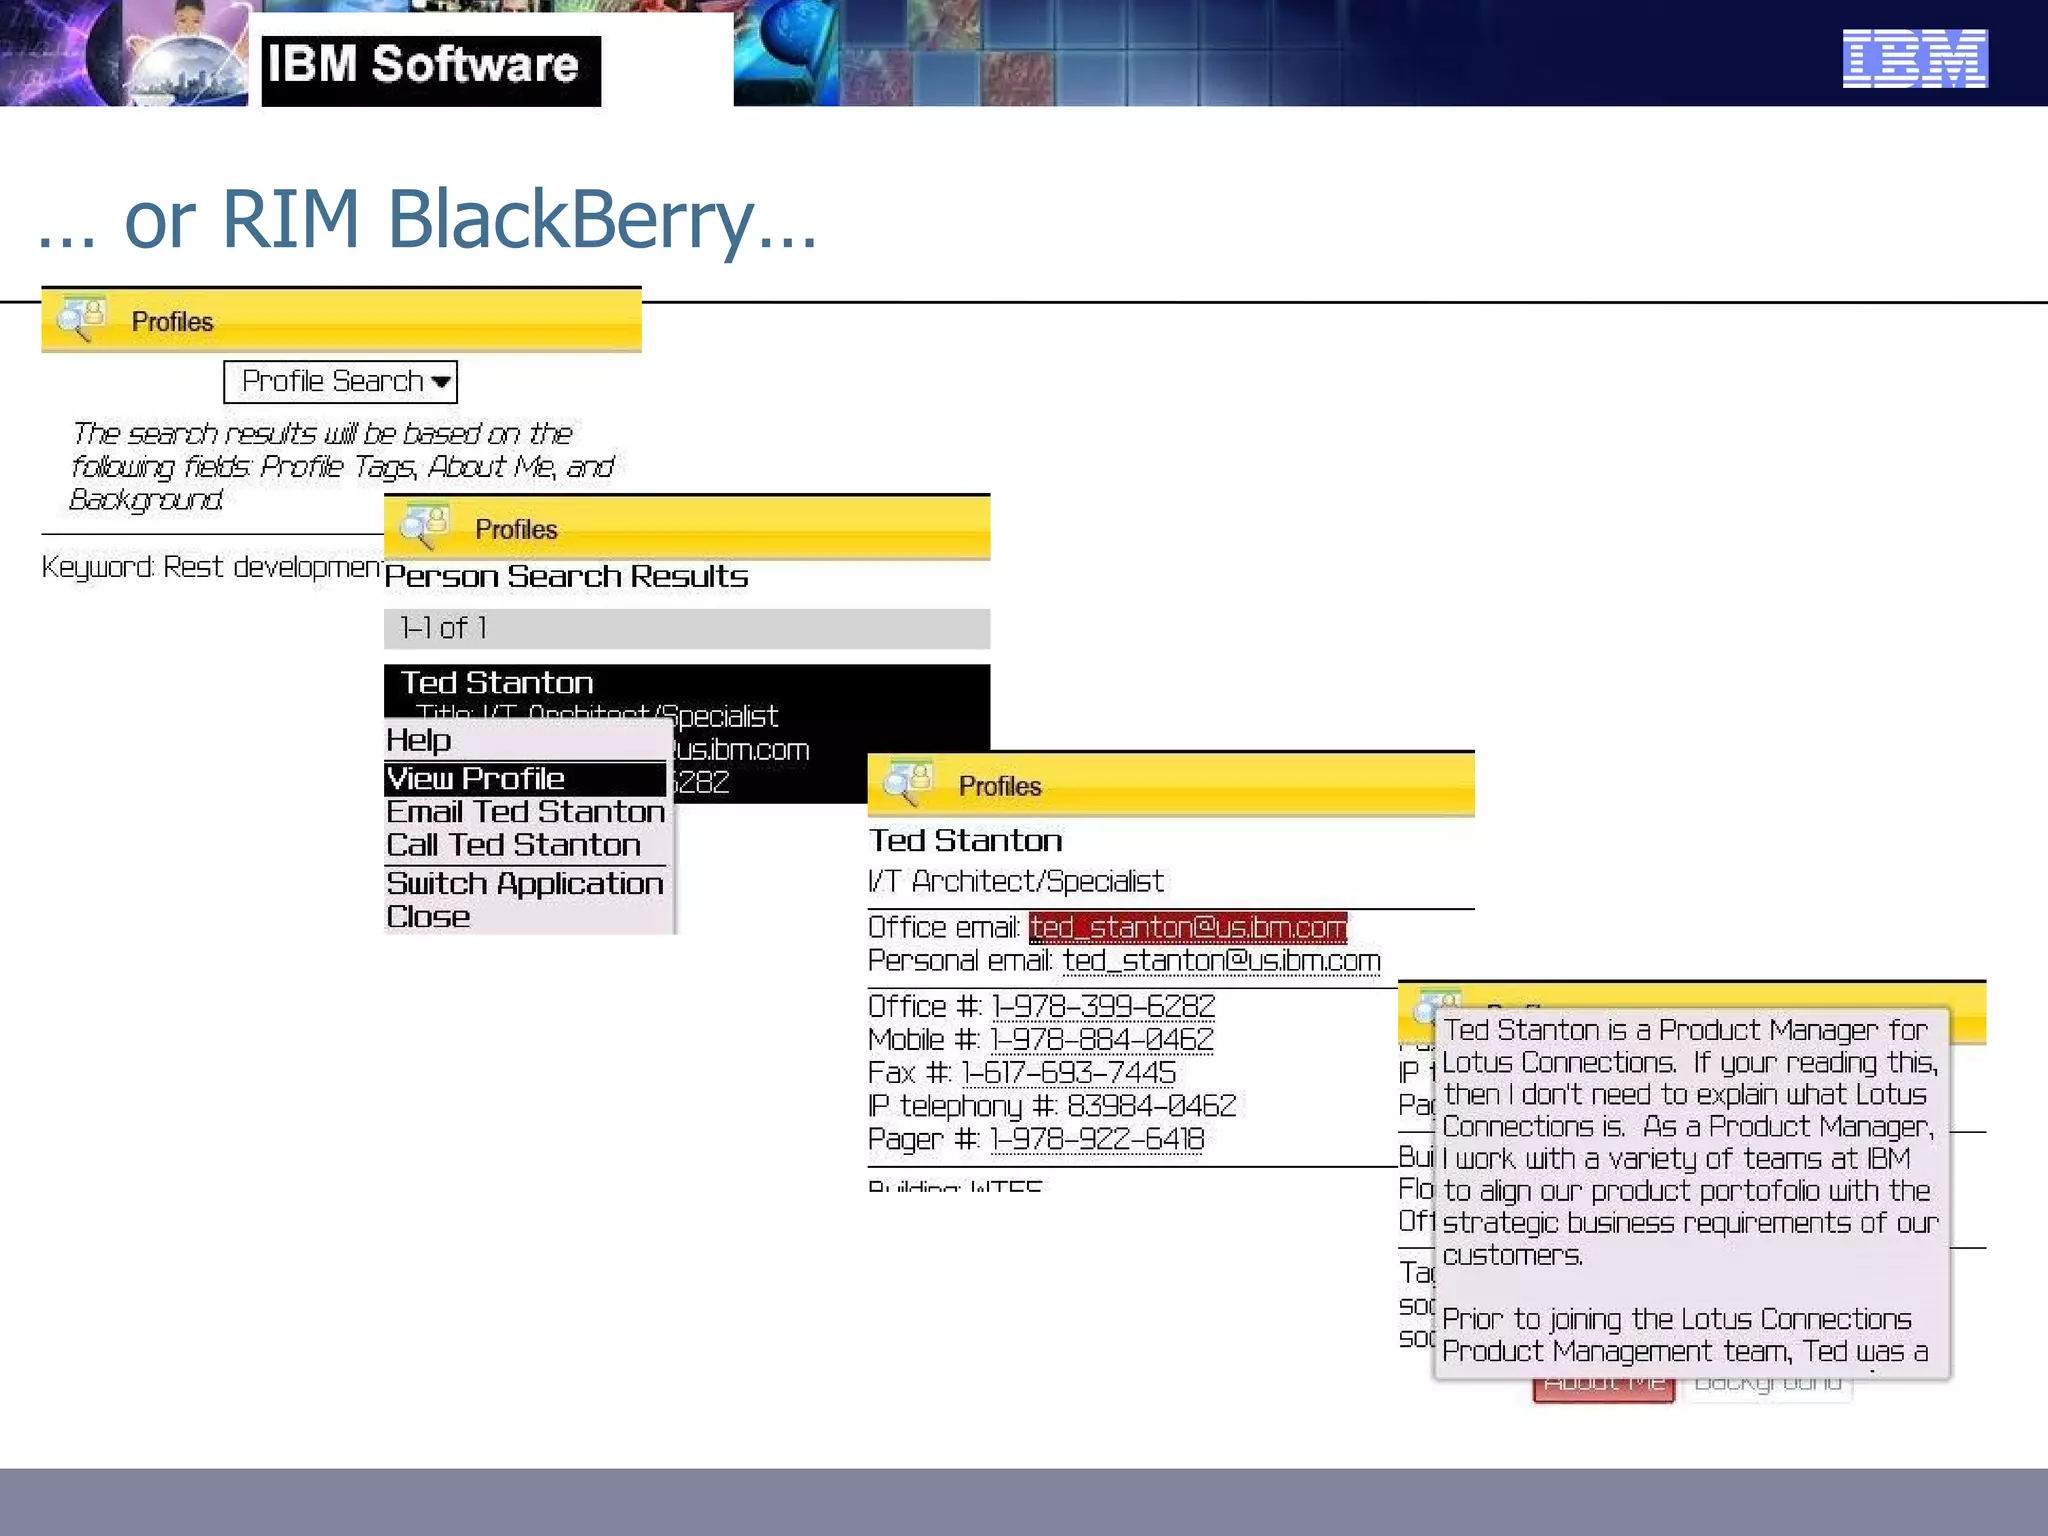
Task: Click the Profiles icon above Ted Stanton profile details
Action: click(908, 783)
